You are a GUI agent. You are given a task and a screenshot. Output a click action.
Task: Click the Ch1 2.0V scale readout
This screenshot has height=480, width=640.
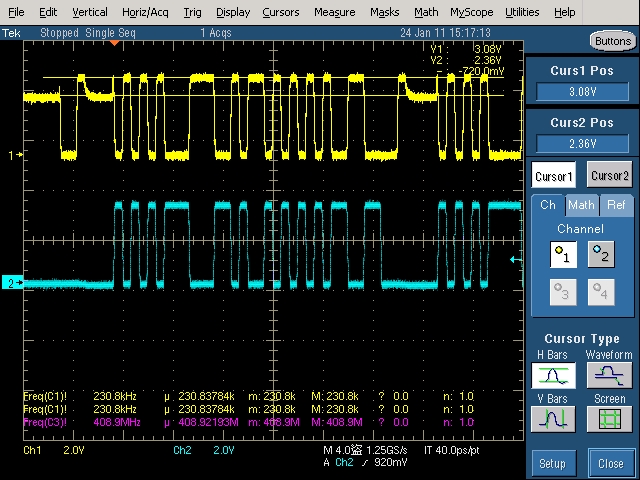tap(54, 450)
